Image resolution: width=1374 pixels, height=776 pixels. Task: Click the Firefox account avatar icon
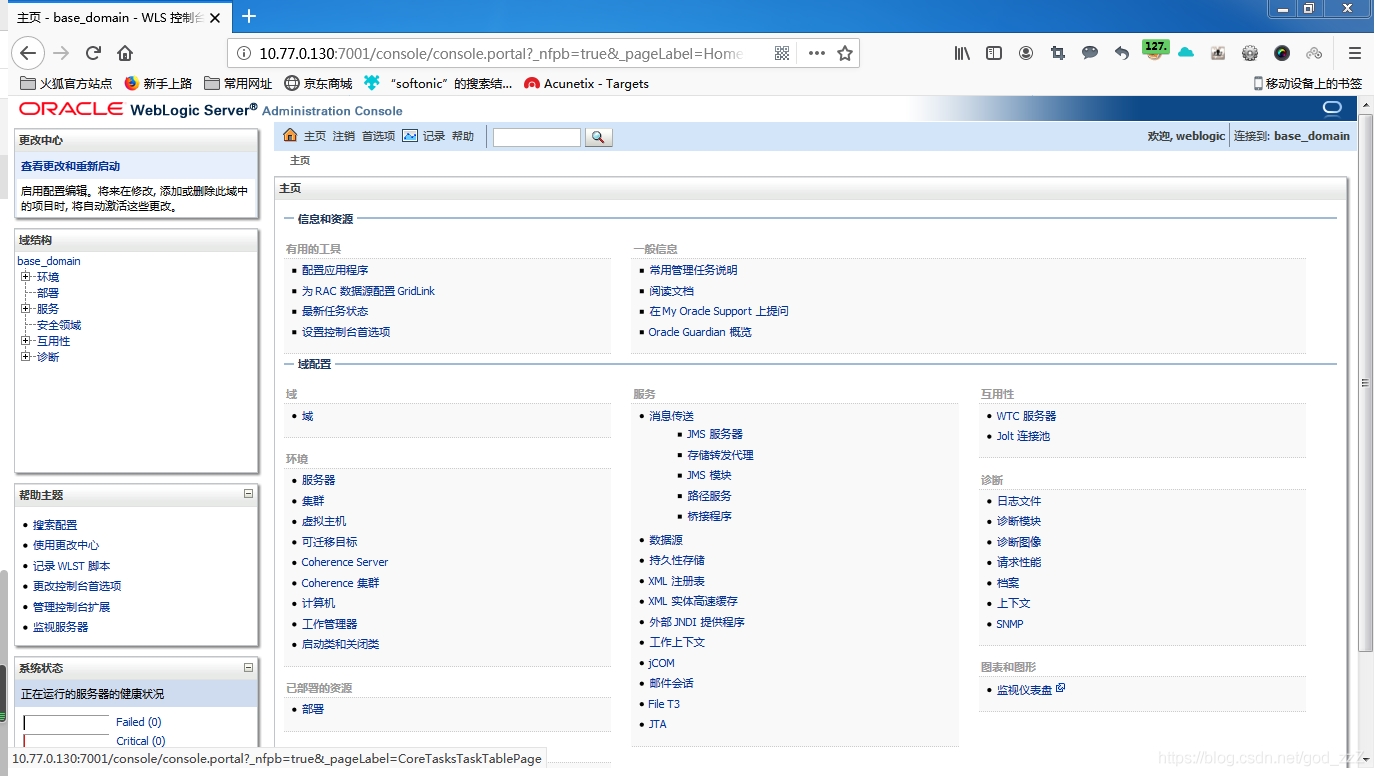click(1026, 53)
